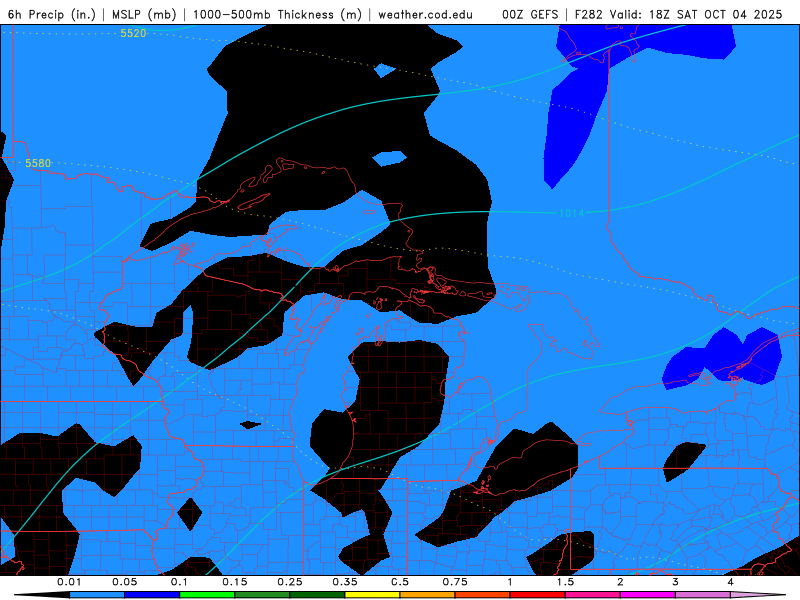Click the 1.5 legend value
Viewport: 800px width, 600px height.
(x=565, y=582)
